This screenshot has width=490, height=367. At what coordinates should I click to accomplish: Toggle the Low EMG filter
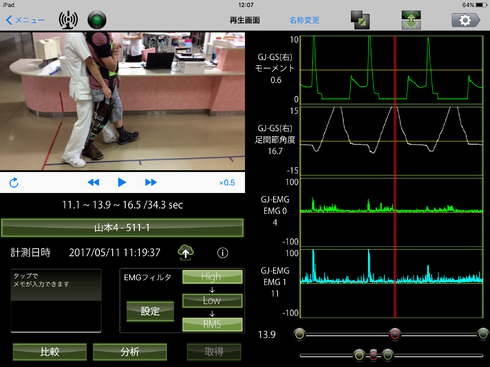pos(212,300)
